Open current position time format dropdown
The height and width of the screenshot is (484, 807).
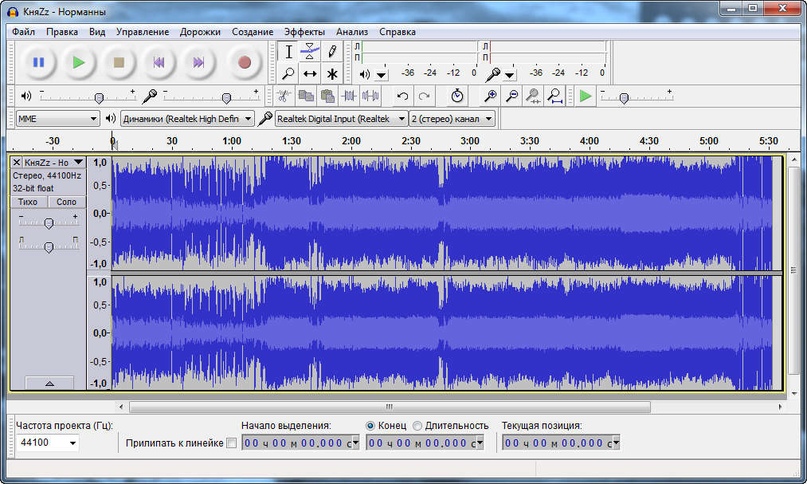pyautogui.click(x=616, y=443)
